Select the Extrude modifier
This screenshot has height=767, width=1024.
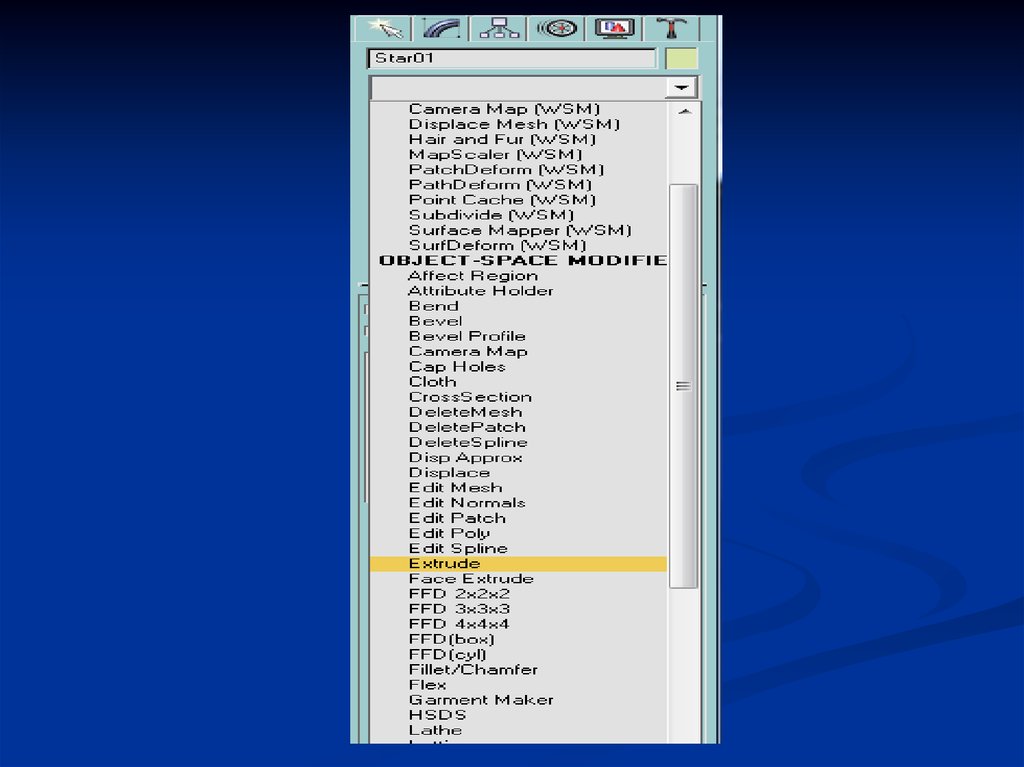coord(444,564)
